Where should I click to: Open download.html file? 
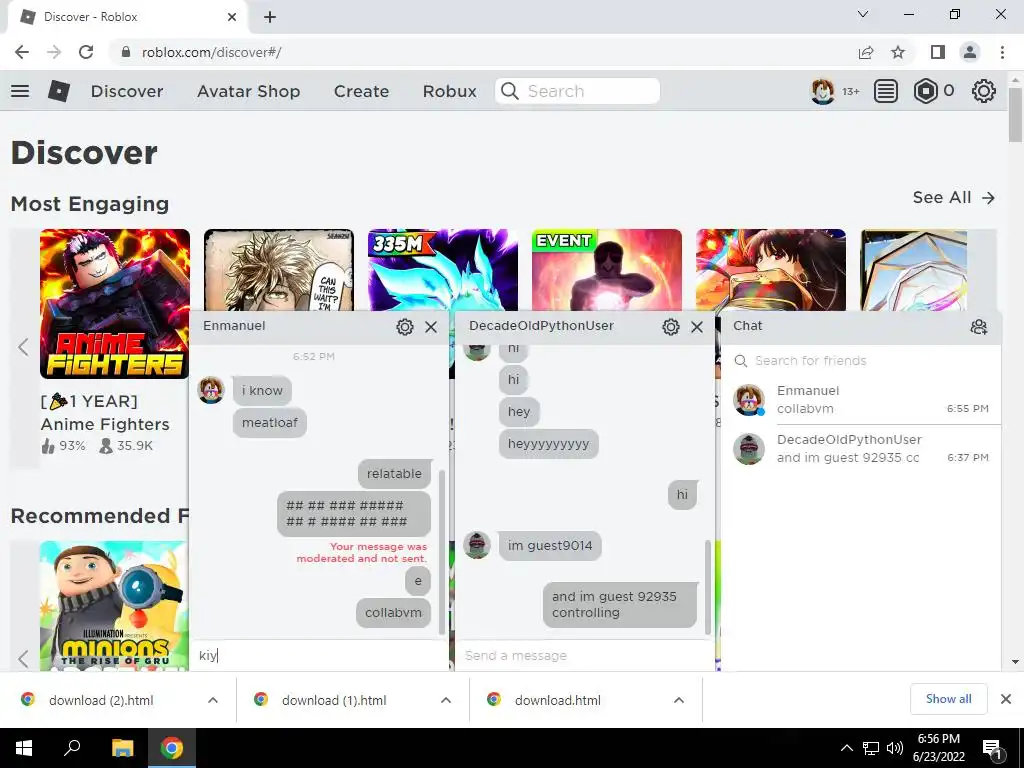[x=557, y=700]
